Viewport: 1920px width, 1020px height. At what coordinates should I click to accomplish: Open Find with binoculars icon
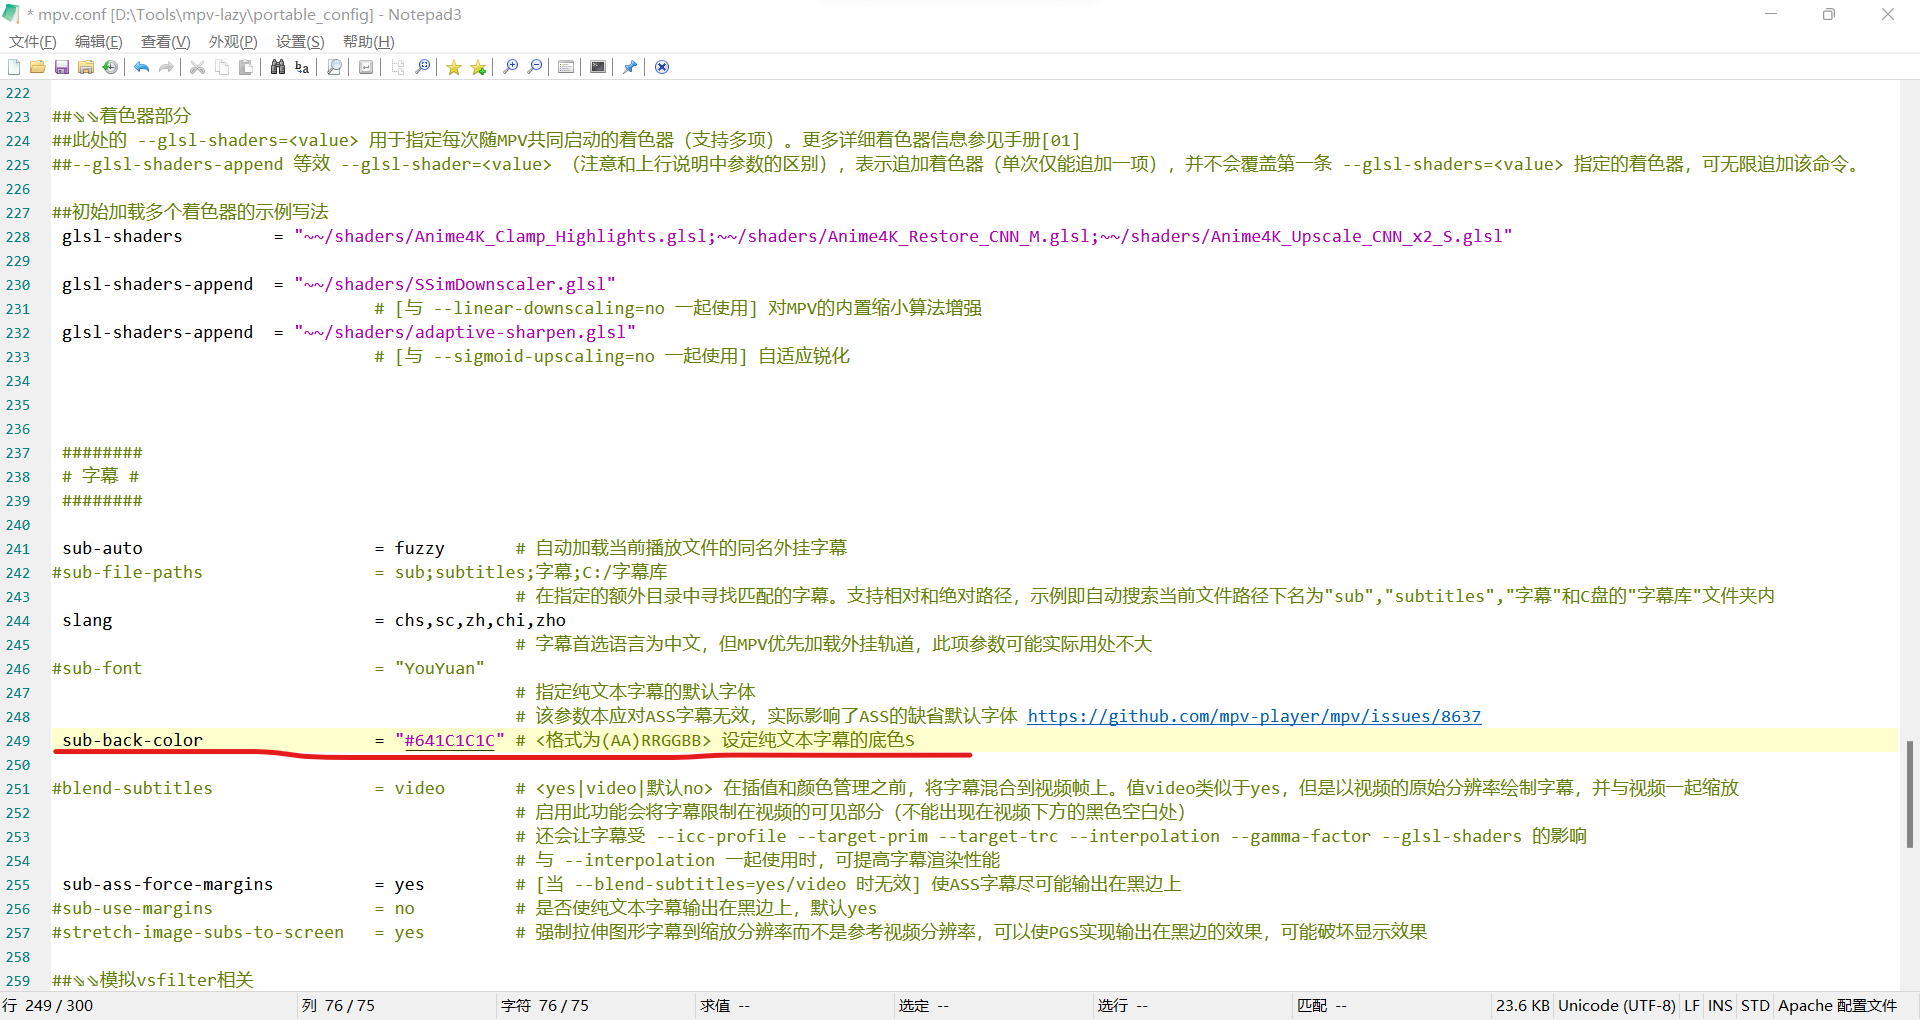point(278,67)
